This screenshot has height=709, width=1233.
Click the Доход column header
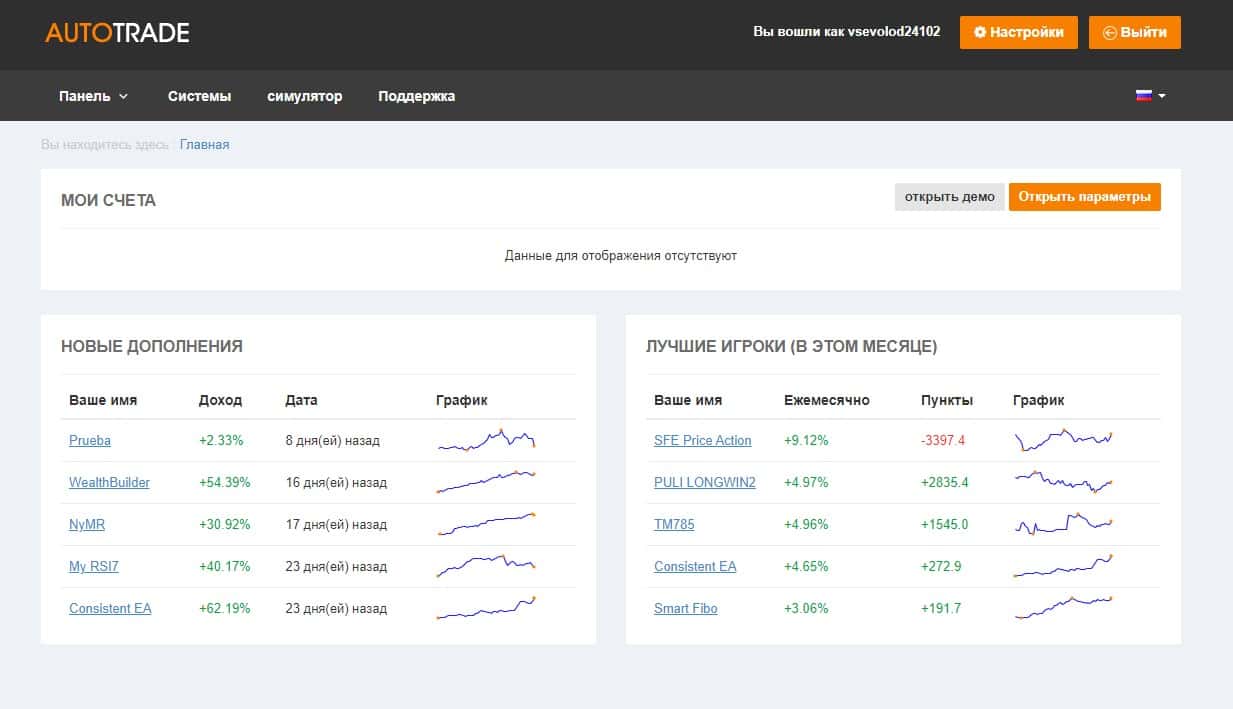(x=221, y=400)
